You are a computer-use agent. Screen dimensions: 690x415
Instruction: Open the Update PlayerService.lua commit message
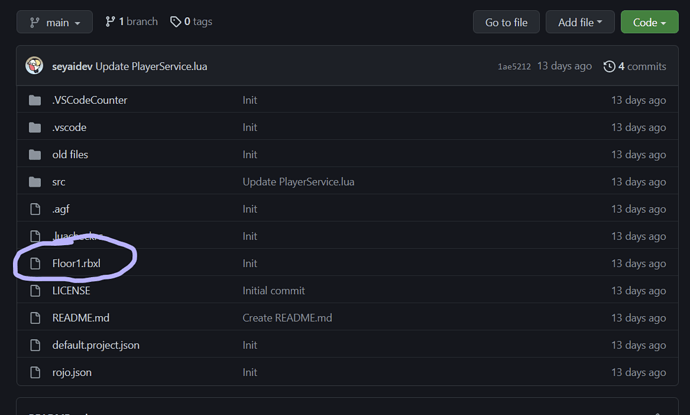pos(151,67)
